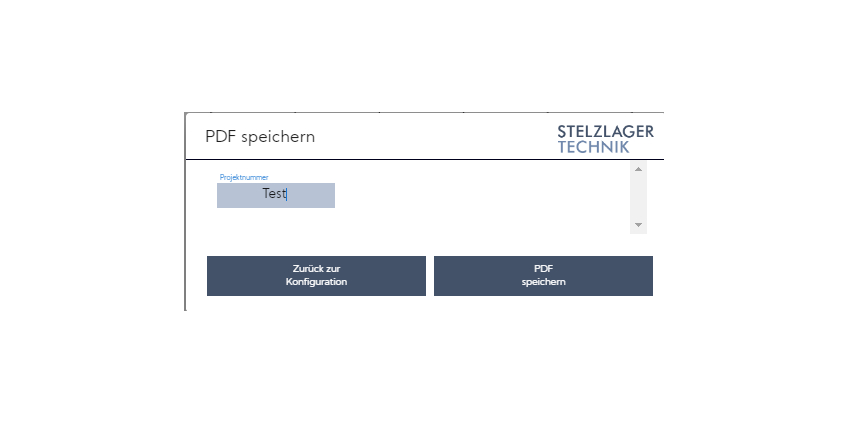Click the scrollbar down arrow

(638, 225)
